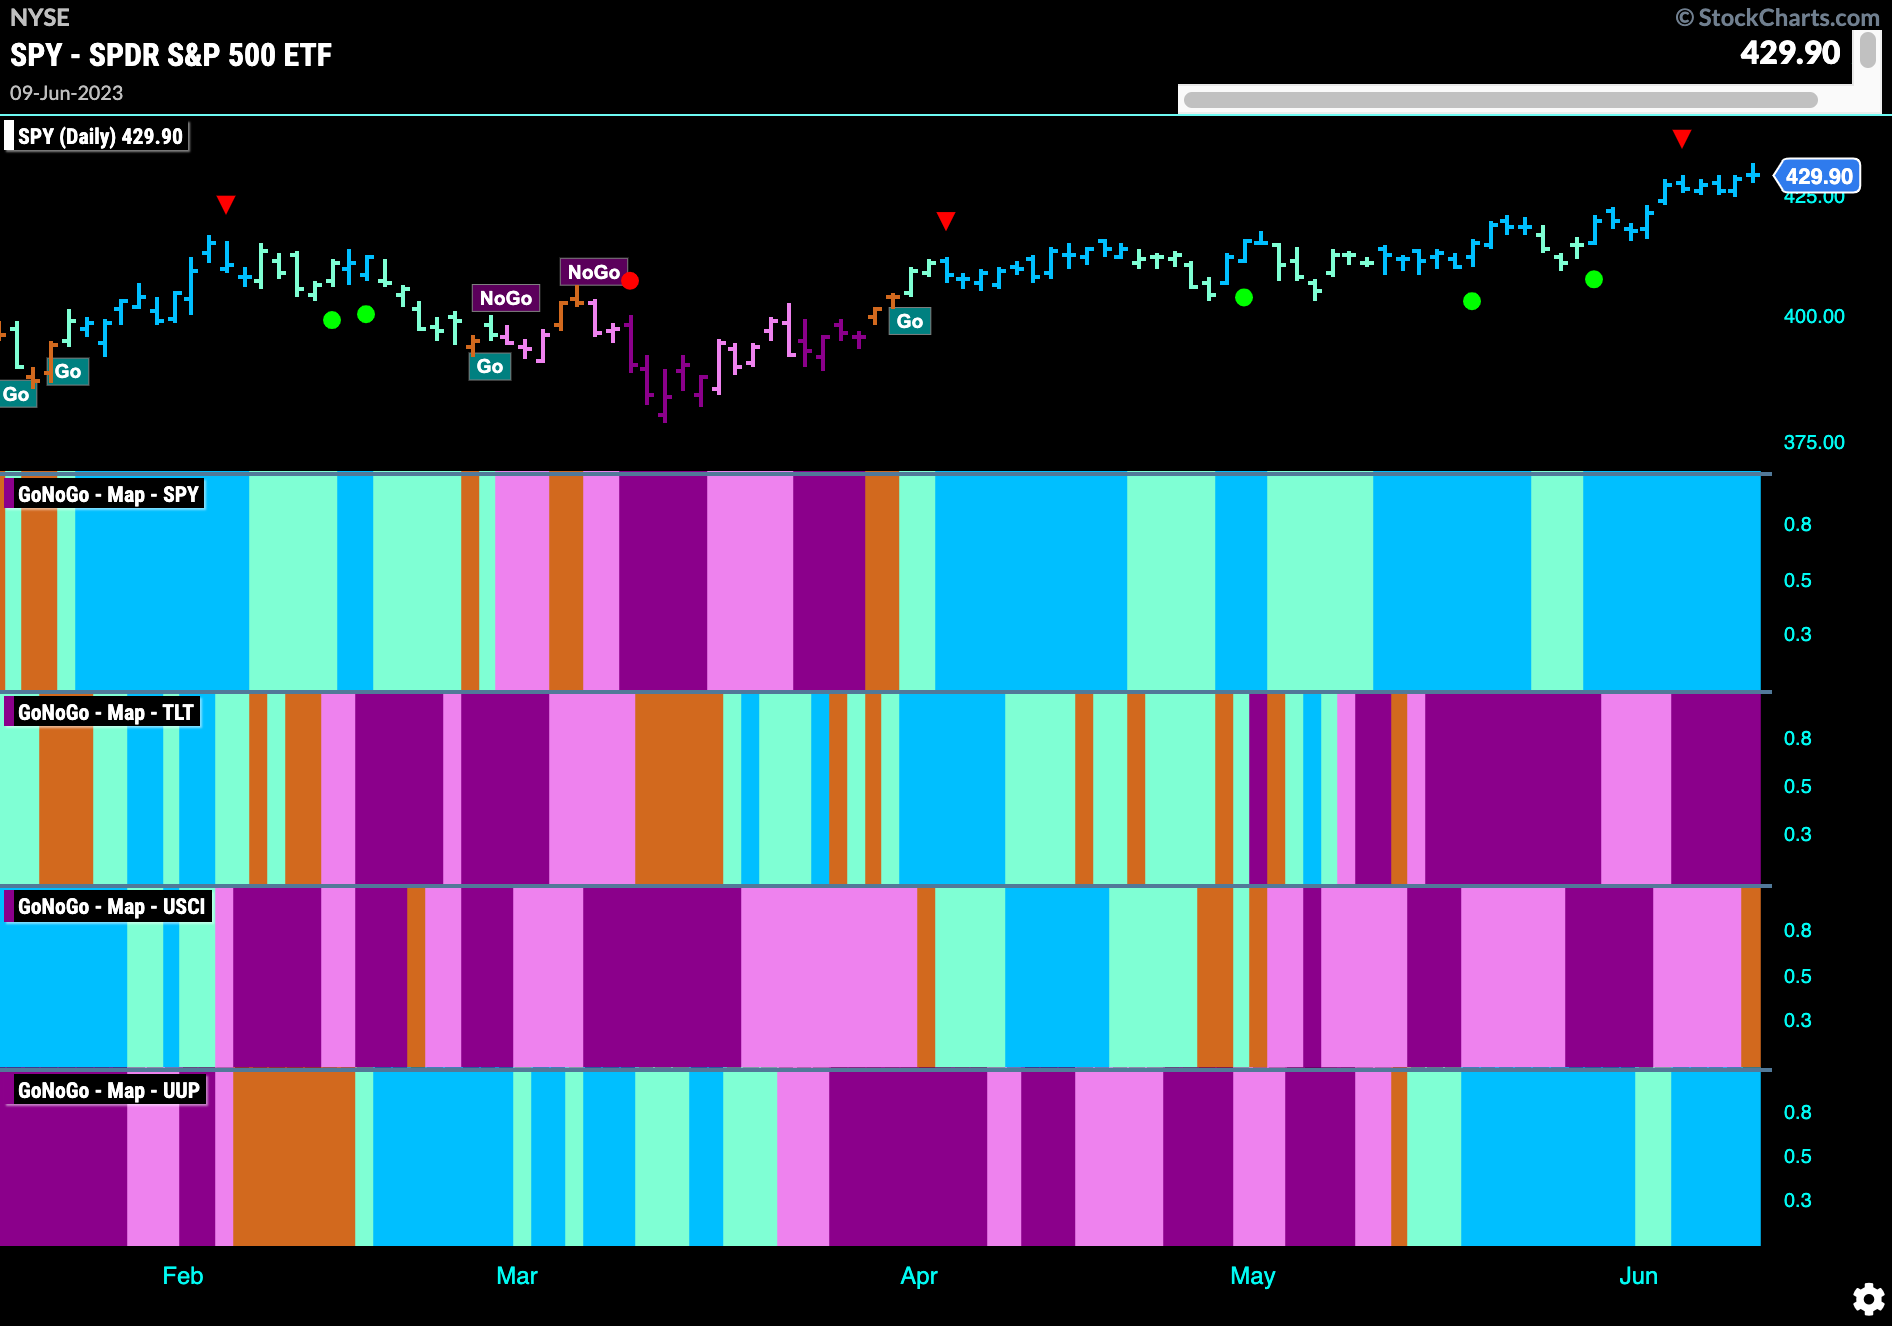Click the 400.00 price axis label
Image resolution: width=1892 pixels, height=1326 pixels.
pos(1814,316)
